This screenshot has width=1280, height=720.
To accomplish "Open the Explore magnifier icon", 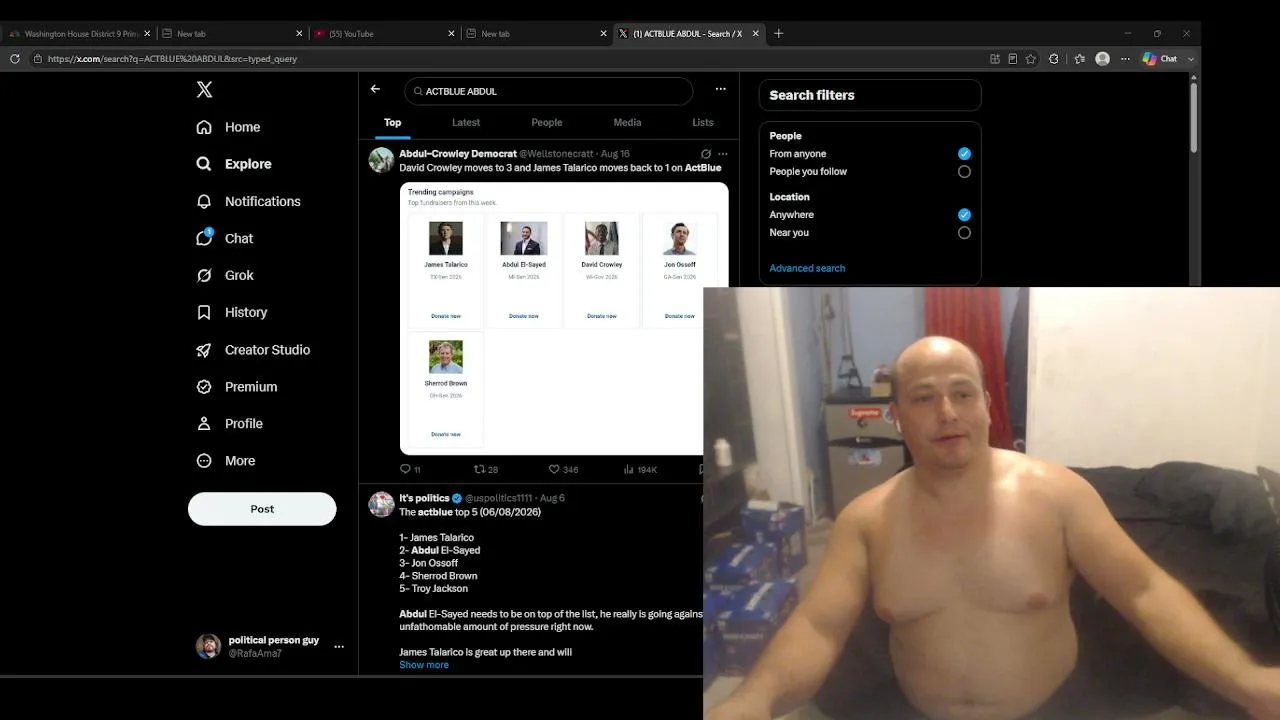I will coord(204,164).
